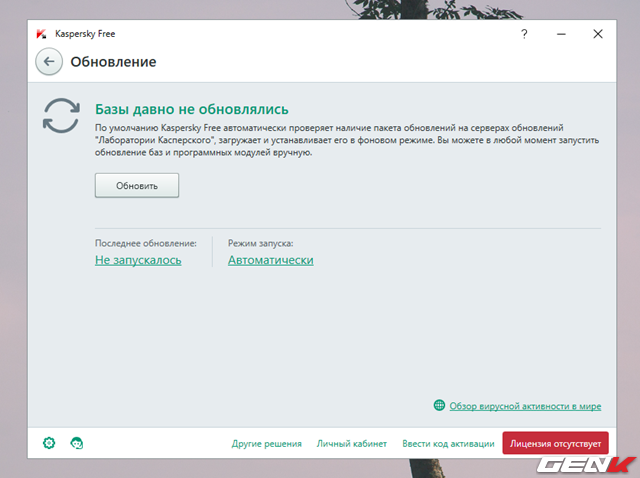The width and height of the screenshot is (640, 478).
Task: Open help with the question mark icon
Action: (x=524, y=33)
